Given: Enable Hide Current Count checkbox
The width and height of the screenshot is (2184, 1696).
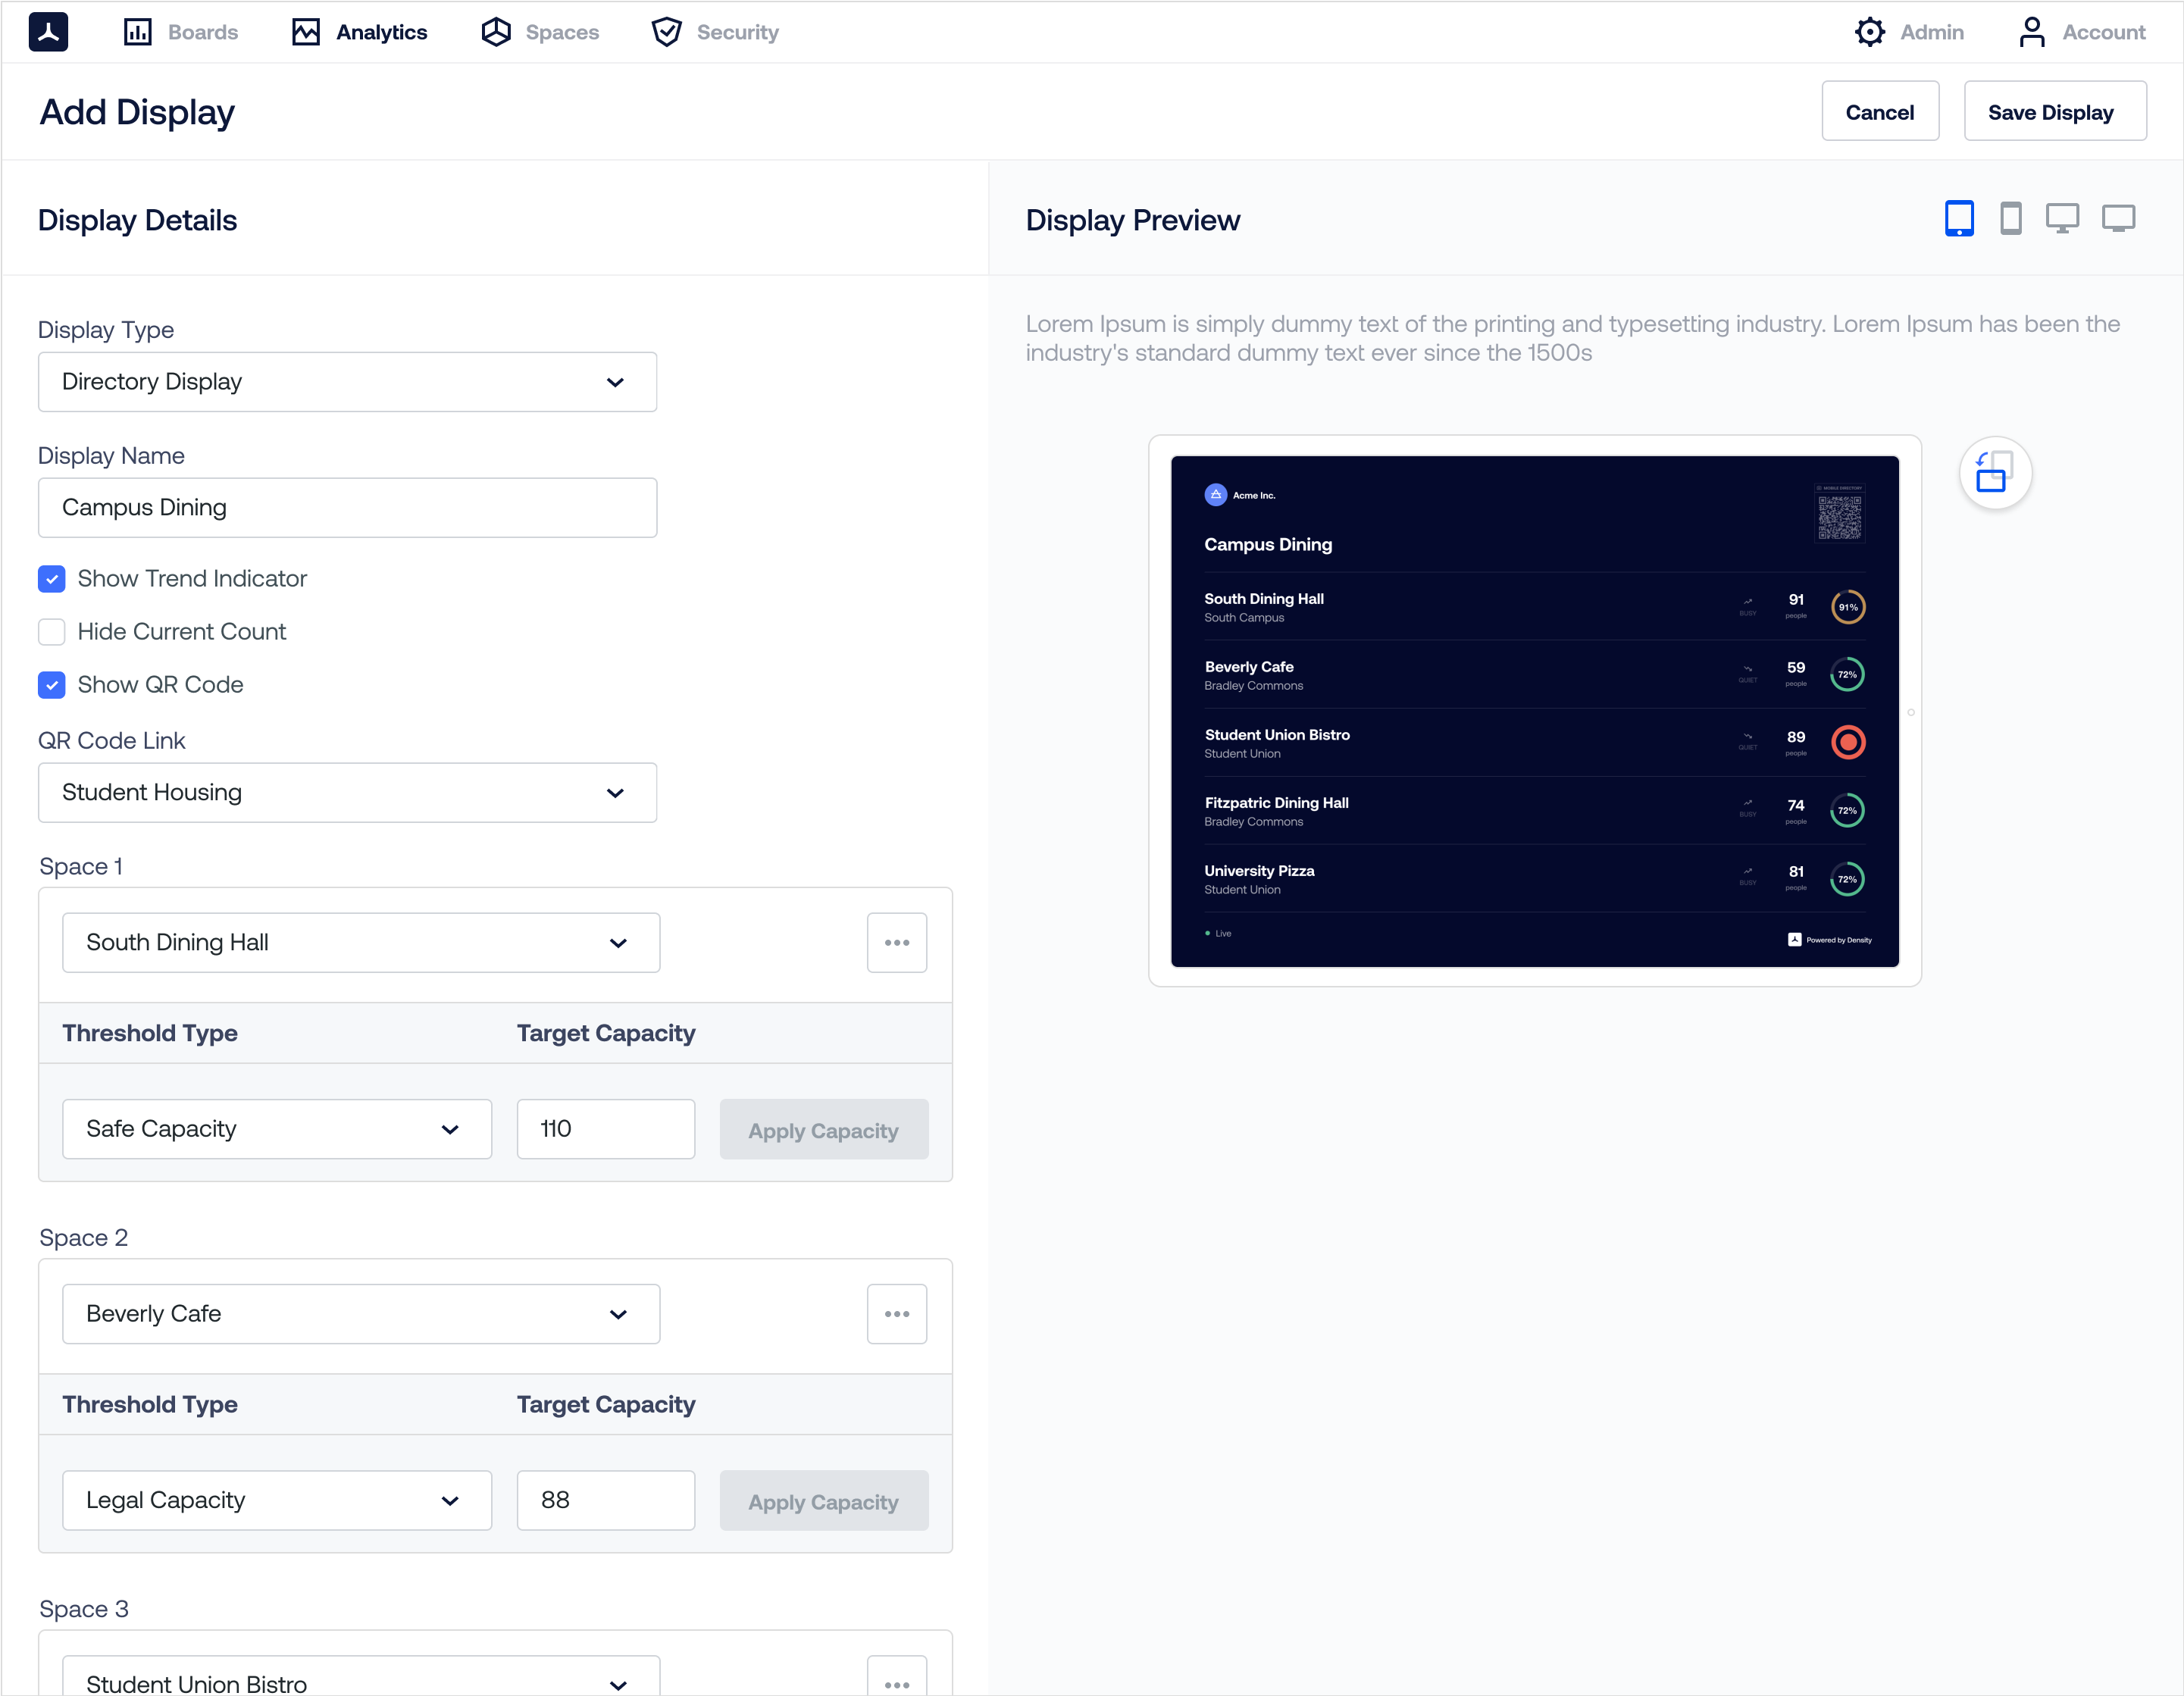Looking at the screenshot, I should [x=52, y=632].
